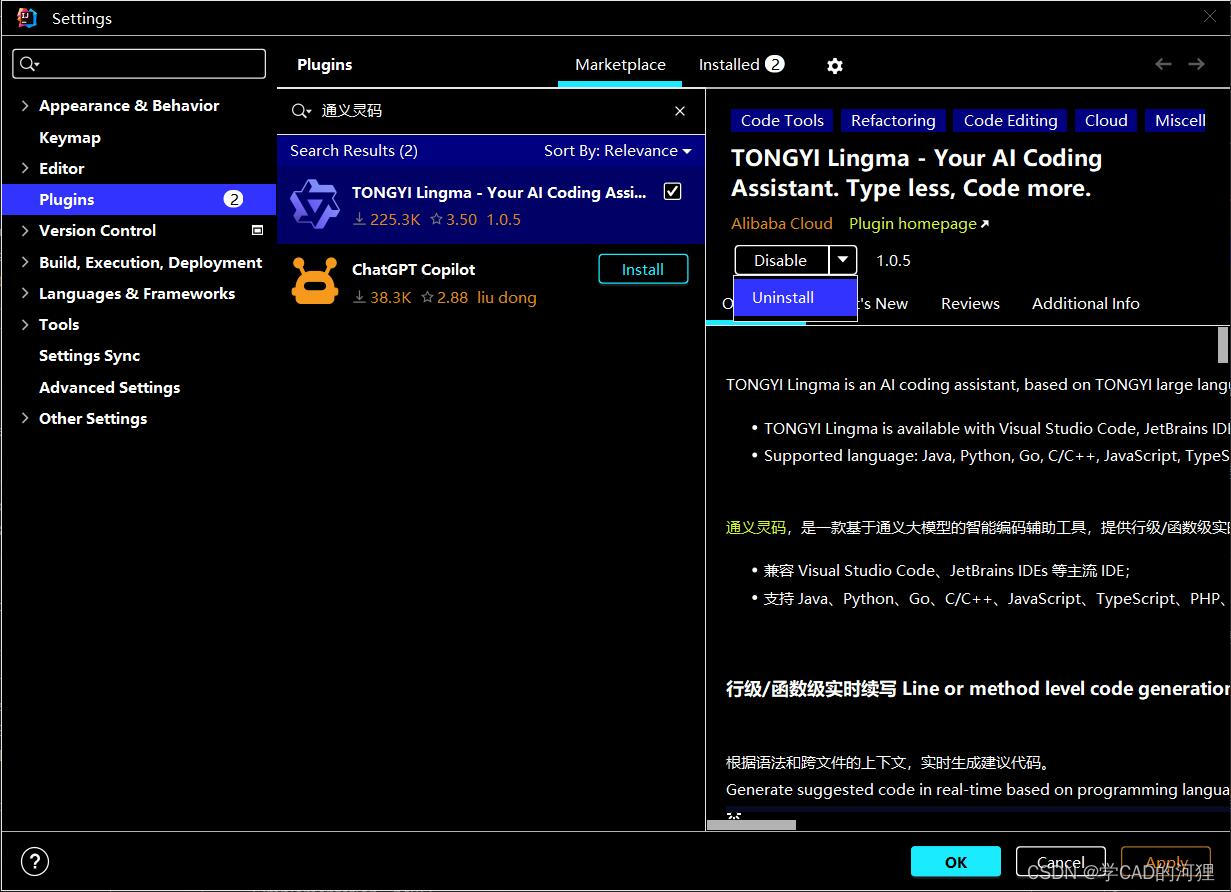Click the Disable plugin button
This screenshot has width=1231, height=892.
[782, 260]
